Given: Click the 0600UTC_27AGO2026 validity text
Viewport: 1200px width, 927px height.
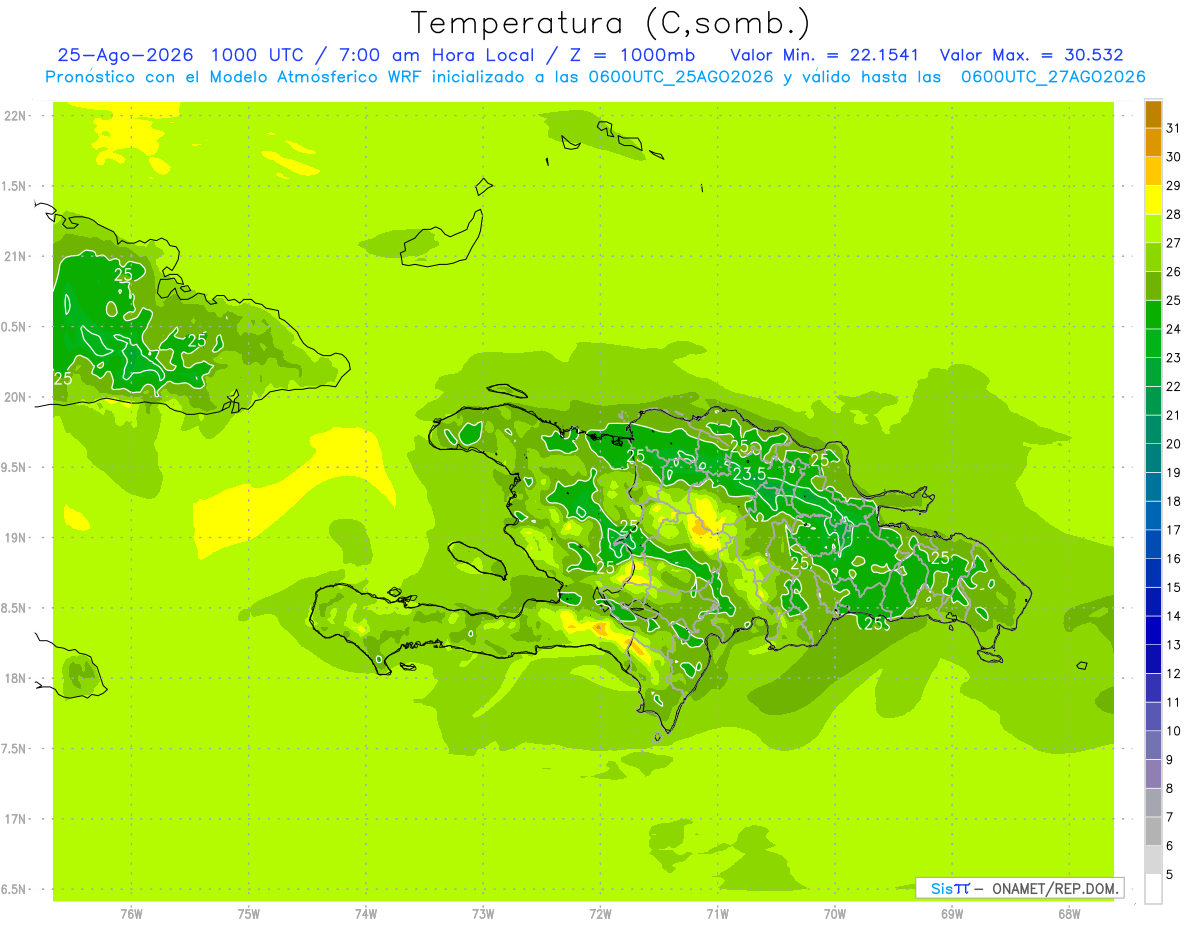Looking at the screenshot, I should (x=1053, y=77).
